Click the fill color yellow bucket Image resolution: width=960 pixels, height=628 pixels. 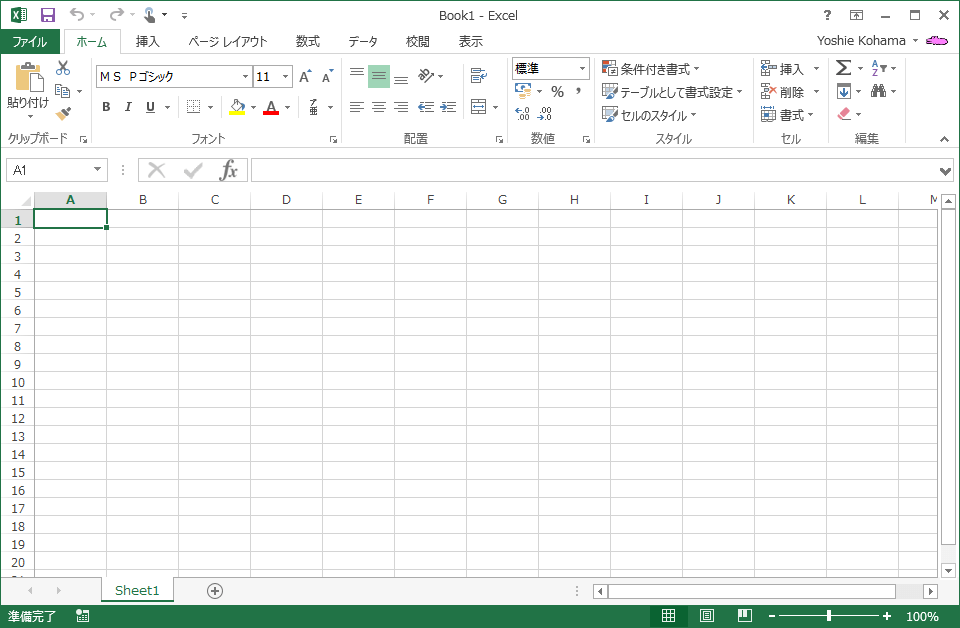pyautogui.click(x=237, y=107)
